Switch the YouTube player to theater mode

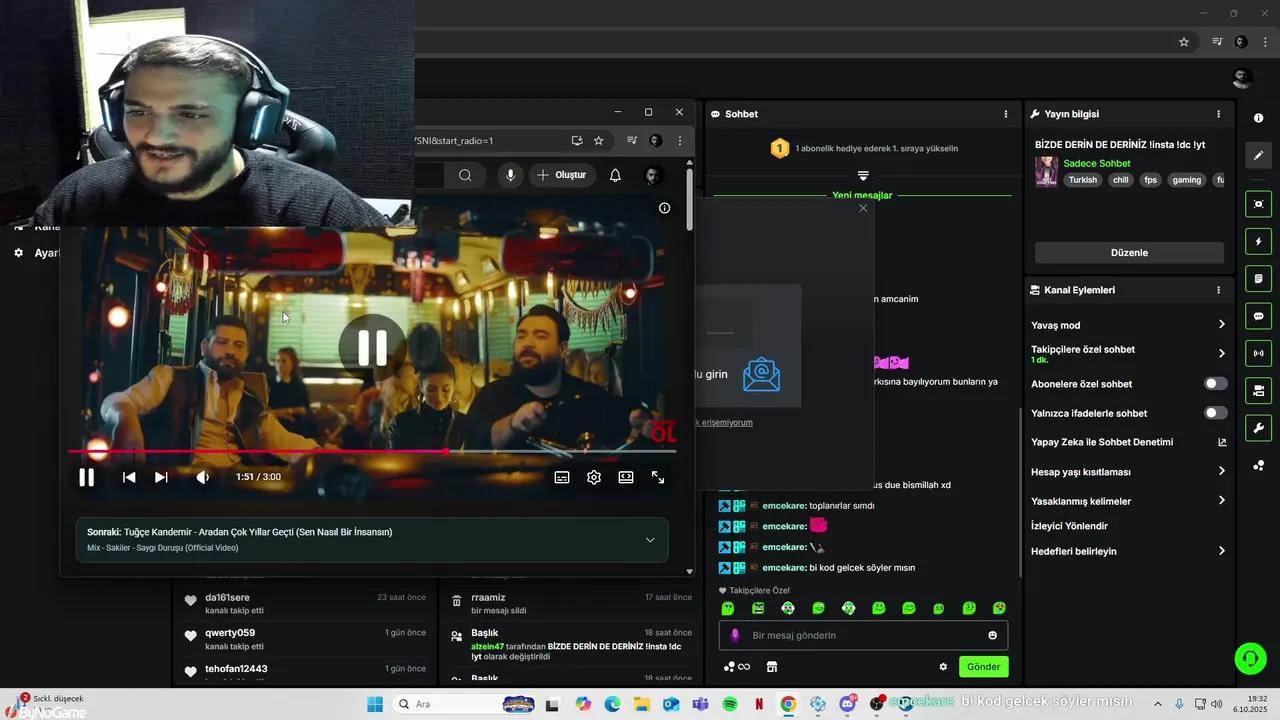(626, 477)
